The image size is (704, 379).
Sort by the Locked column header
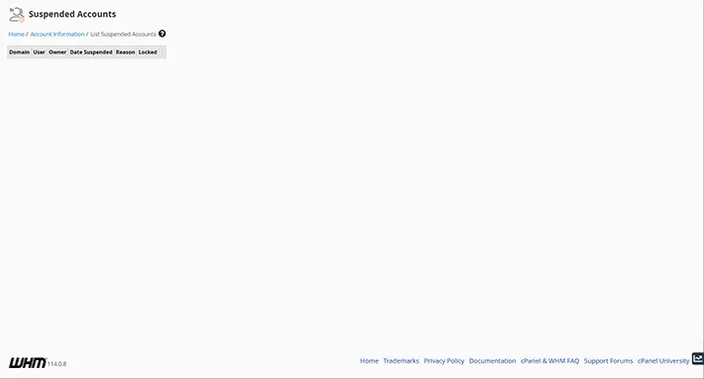coord(148,52)
